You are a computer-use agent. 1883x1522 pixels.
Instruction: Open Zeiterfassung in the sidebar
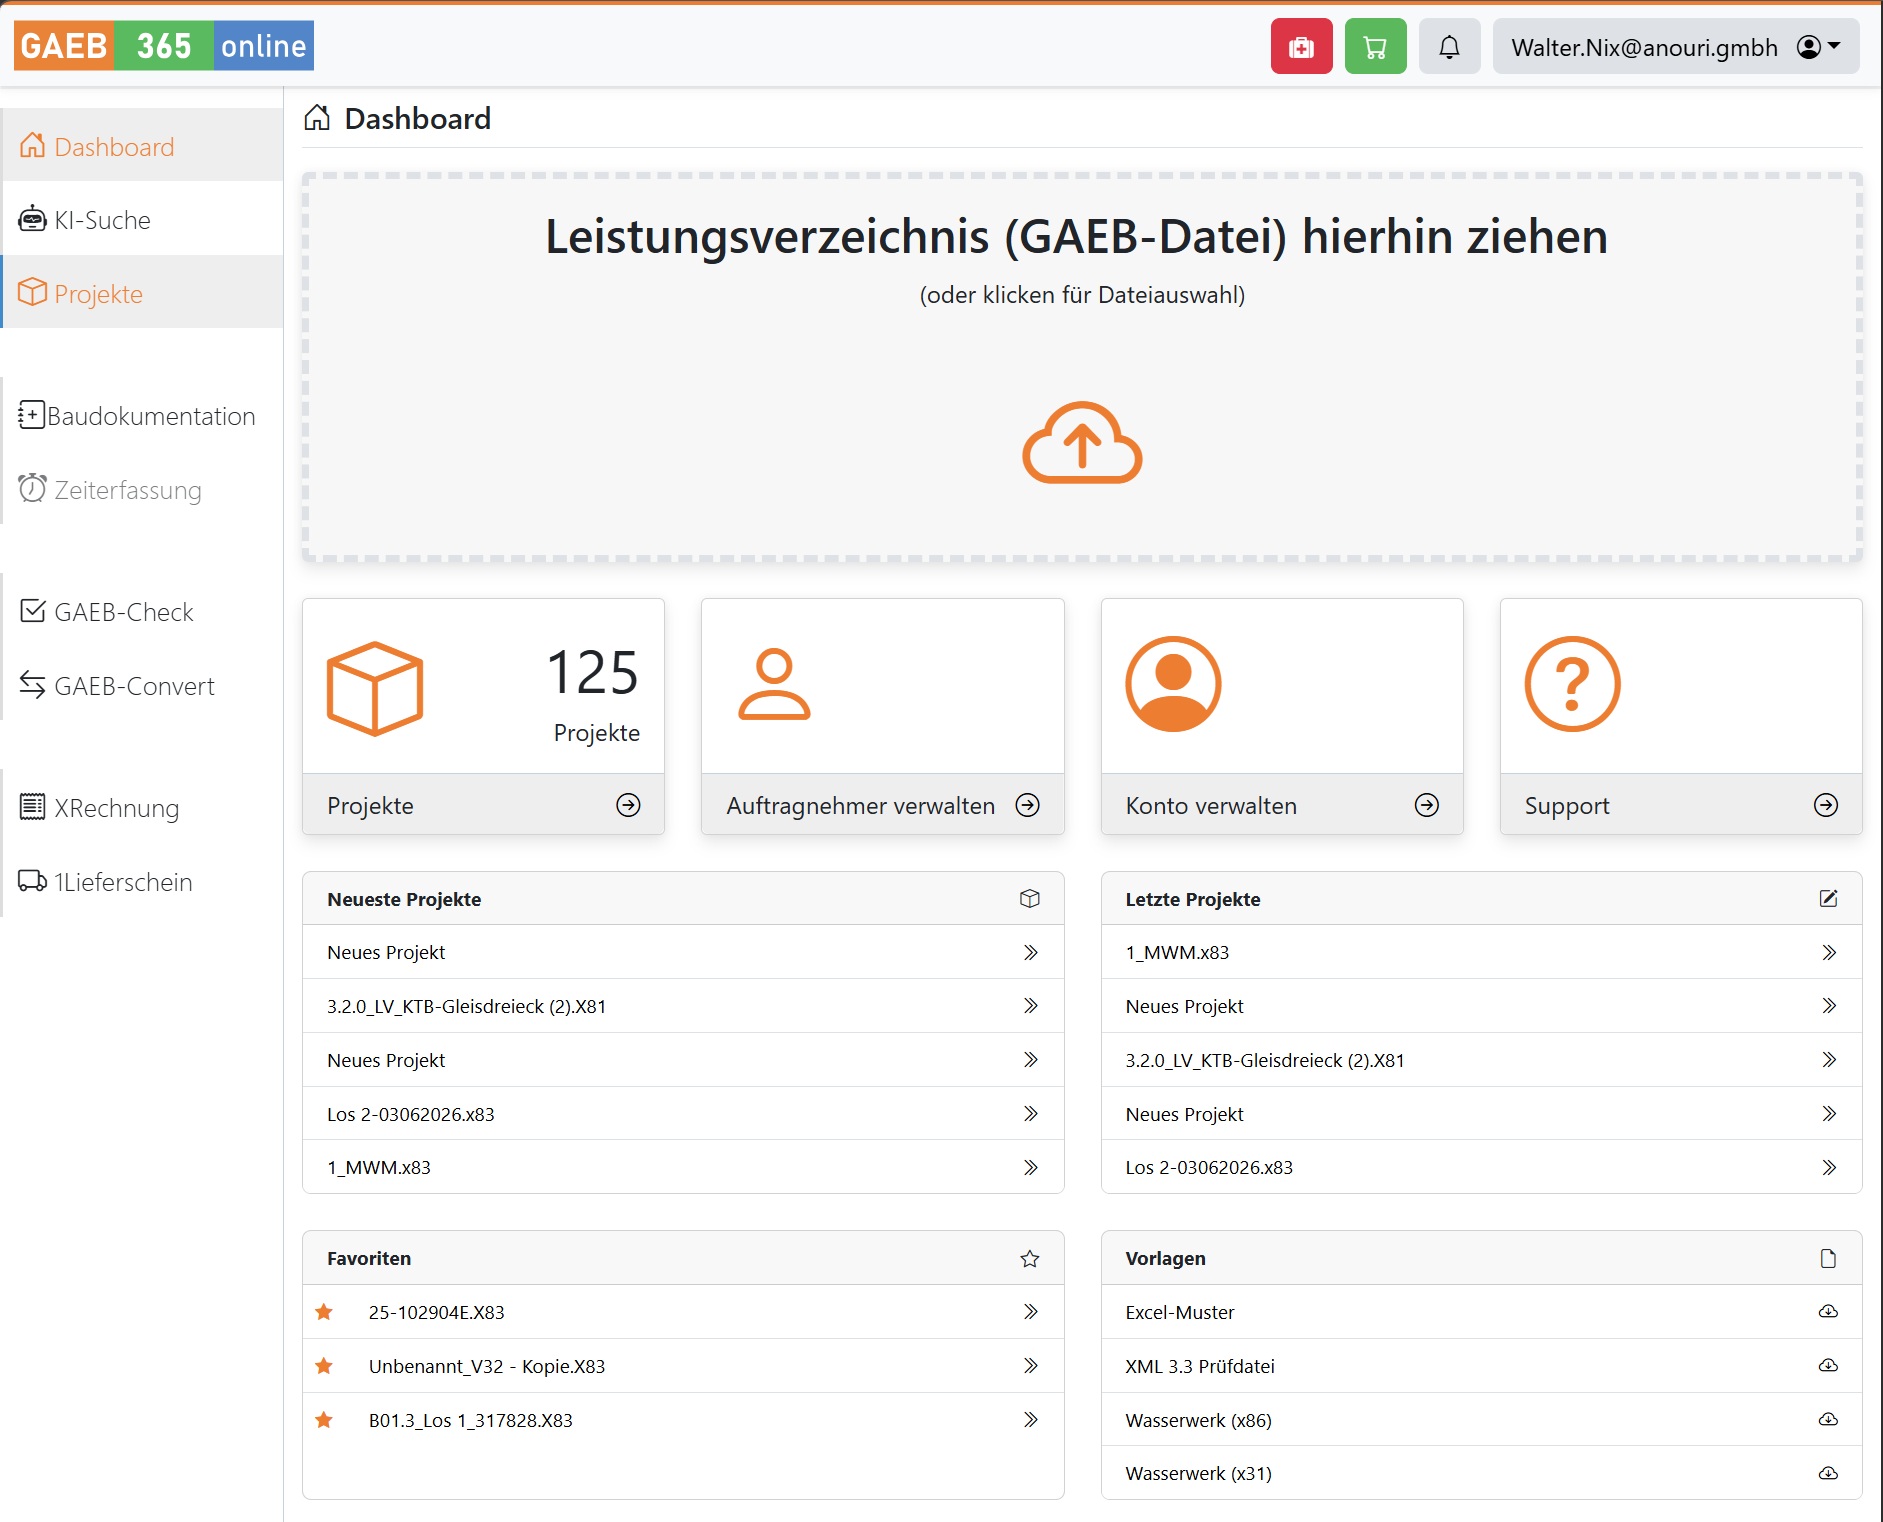[142, 489]
